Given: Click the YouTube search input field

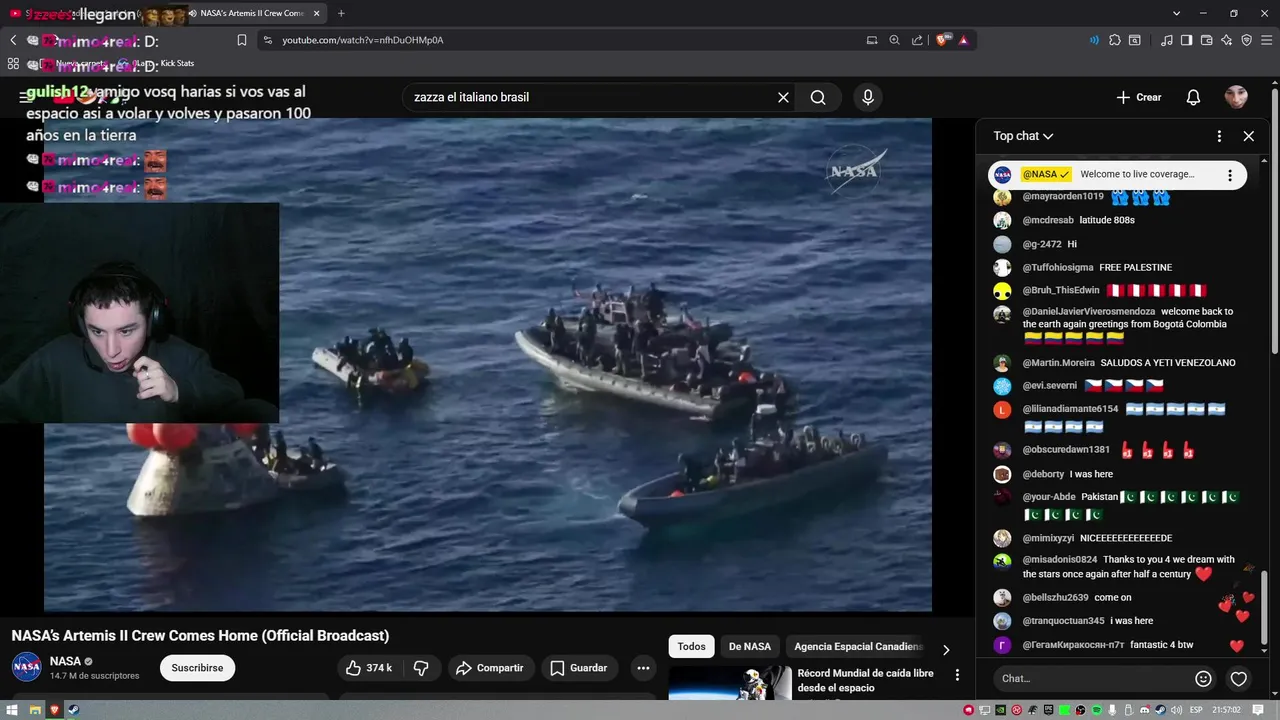Looking at the screenshot, I should (590, 97).
